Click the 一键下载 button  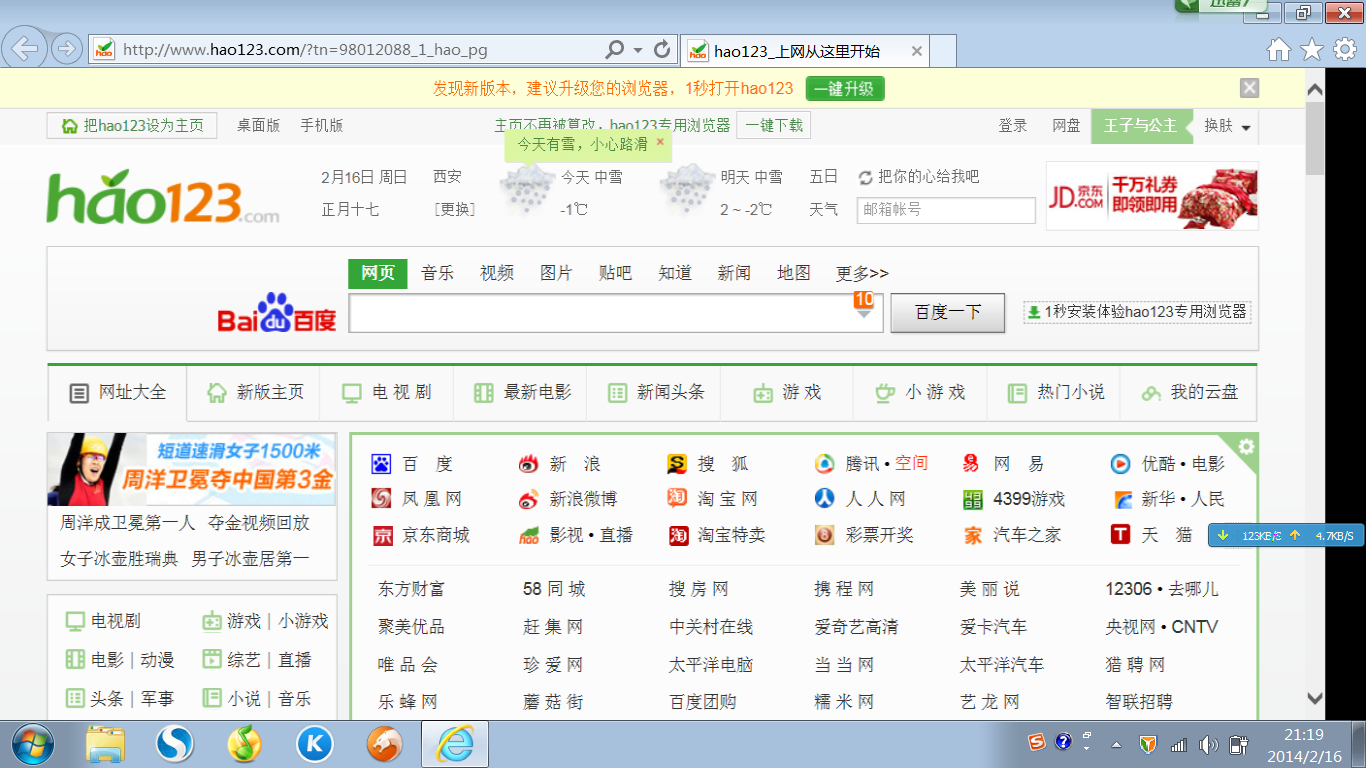pos(774,125)
